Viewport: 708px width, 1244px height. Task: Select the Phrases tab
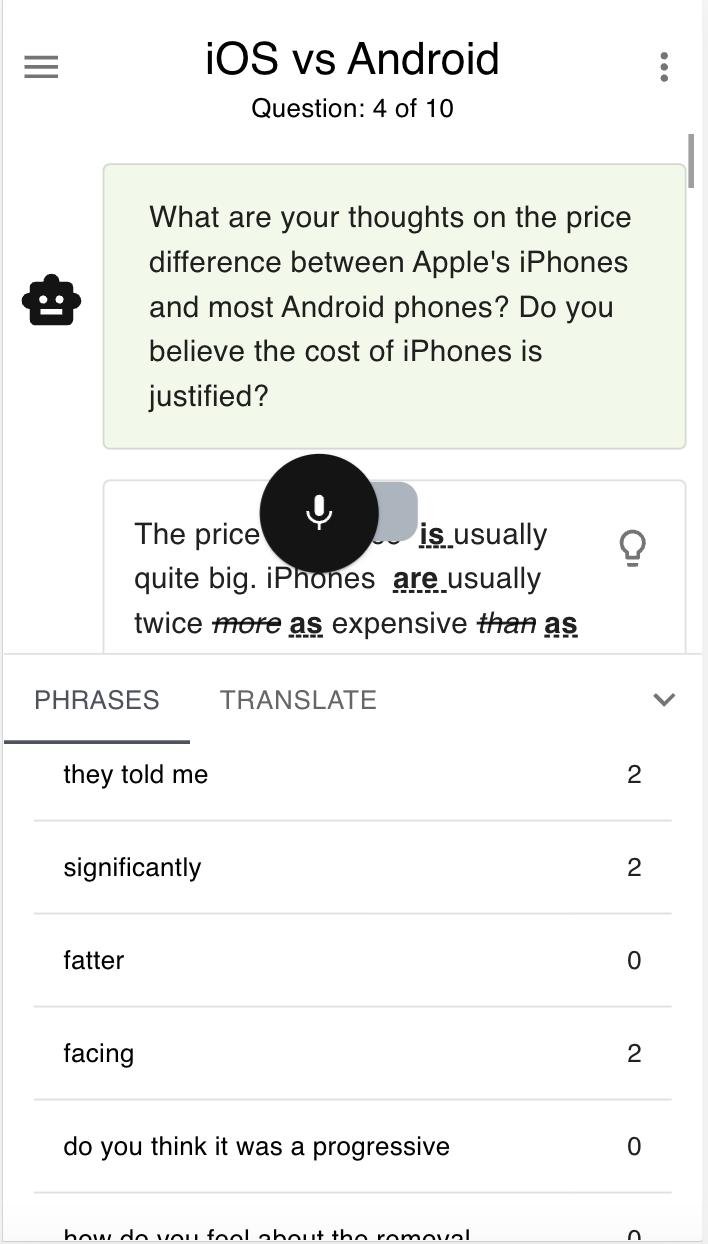click(x=97, y=700)
